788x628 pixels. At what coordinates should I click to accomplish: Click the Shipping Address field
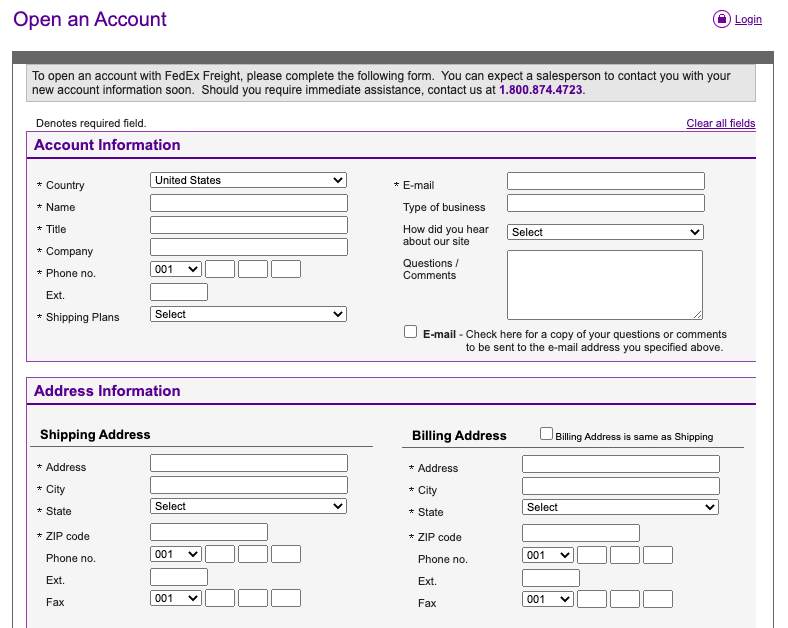[x=249, y=463]
